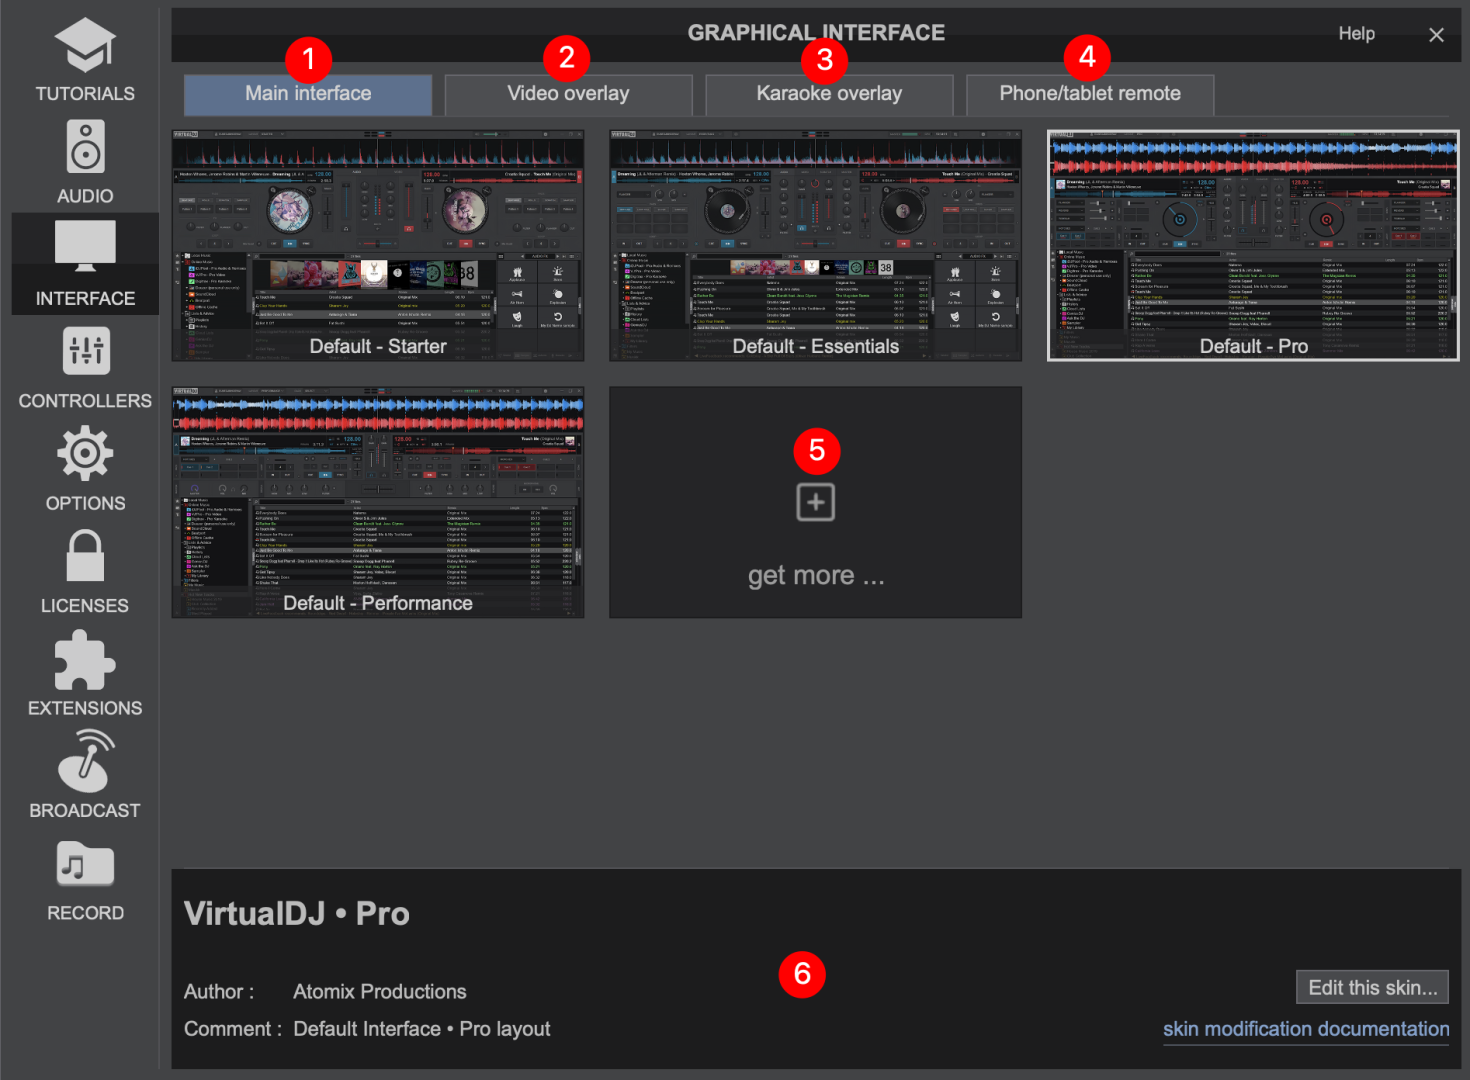1470x1080 pixels.
Task: Open the Tutorials graduation cap icon
Action: click(x=85, y=46)
